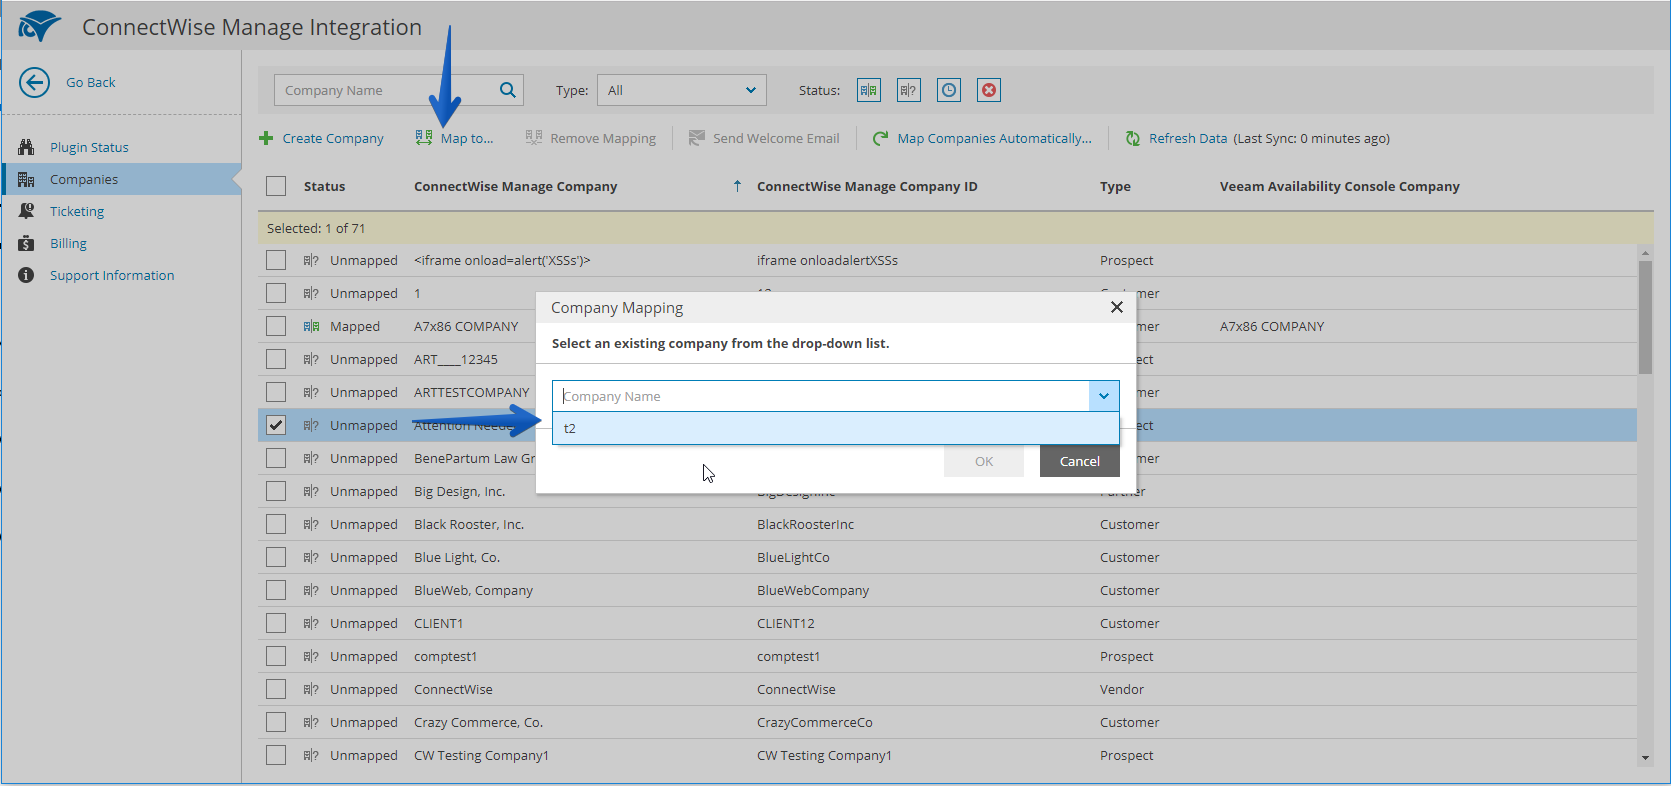Open the Type filter dropdown
The width and height of the screenshot is (1671, 786).
tap(682, 90)
